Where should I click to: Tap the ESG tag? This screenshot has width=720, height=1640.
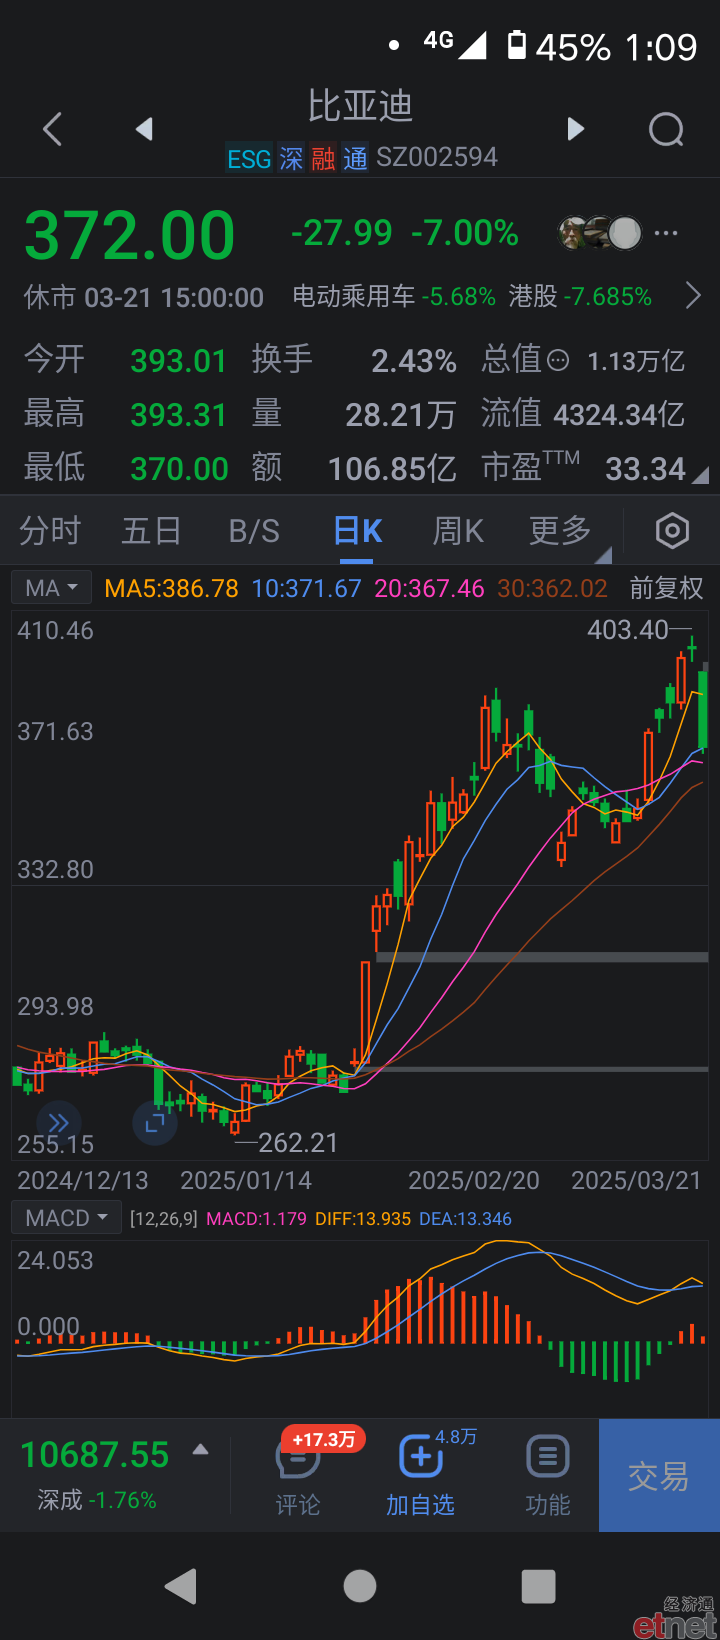click(249, 159)
